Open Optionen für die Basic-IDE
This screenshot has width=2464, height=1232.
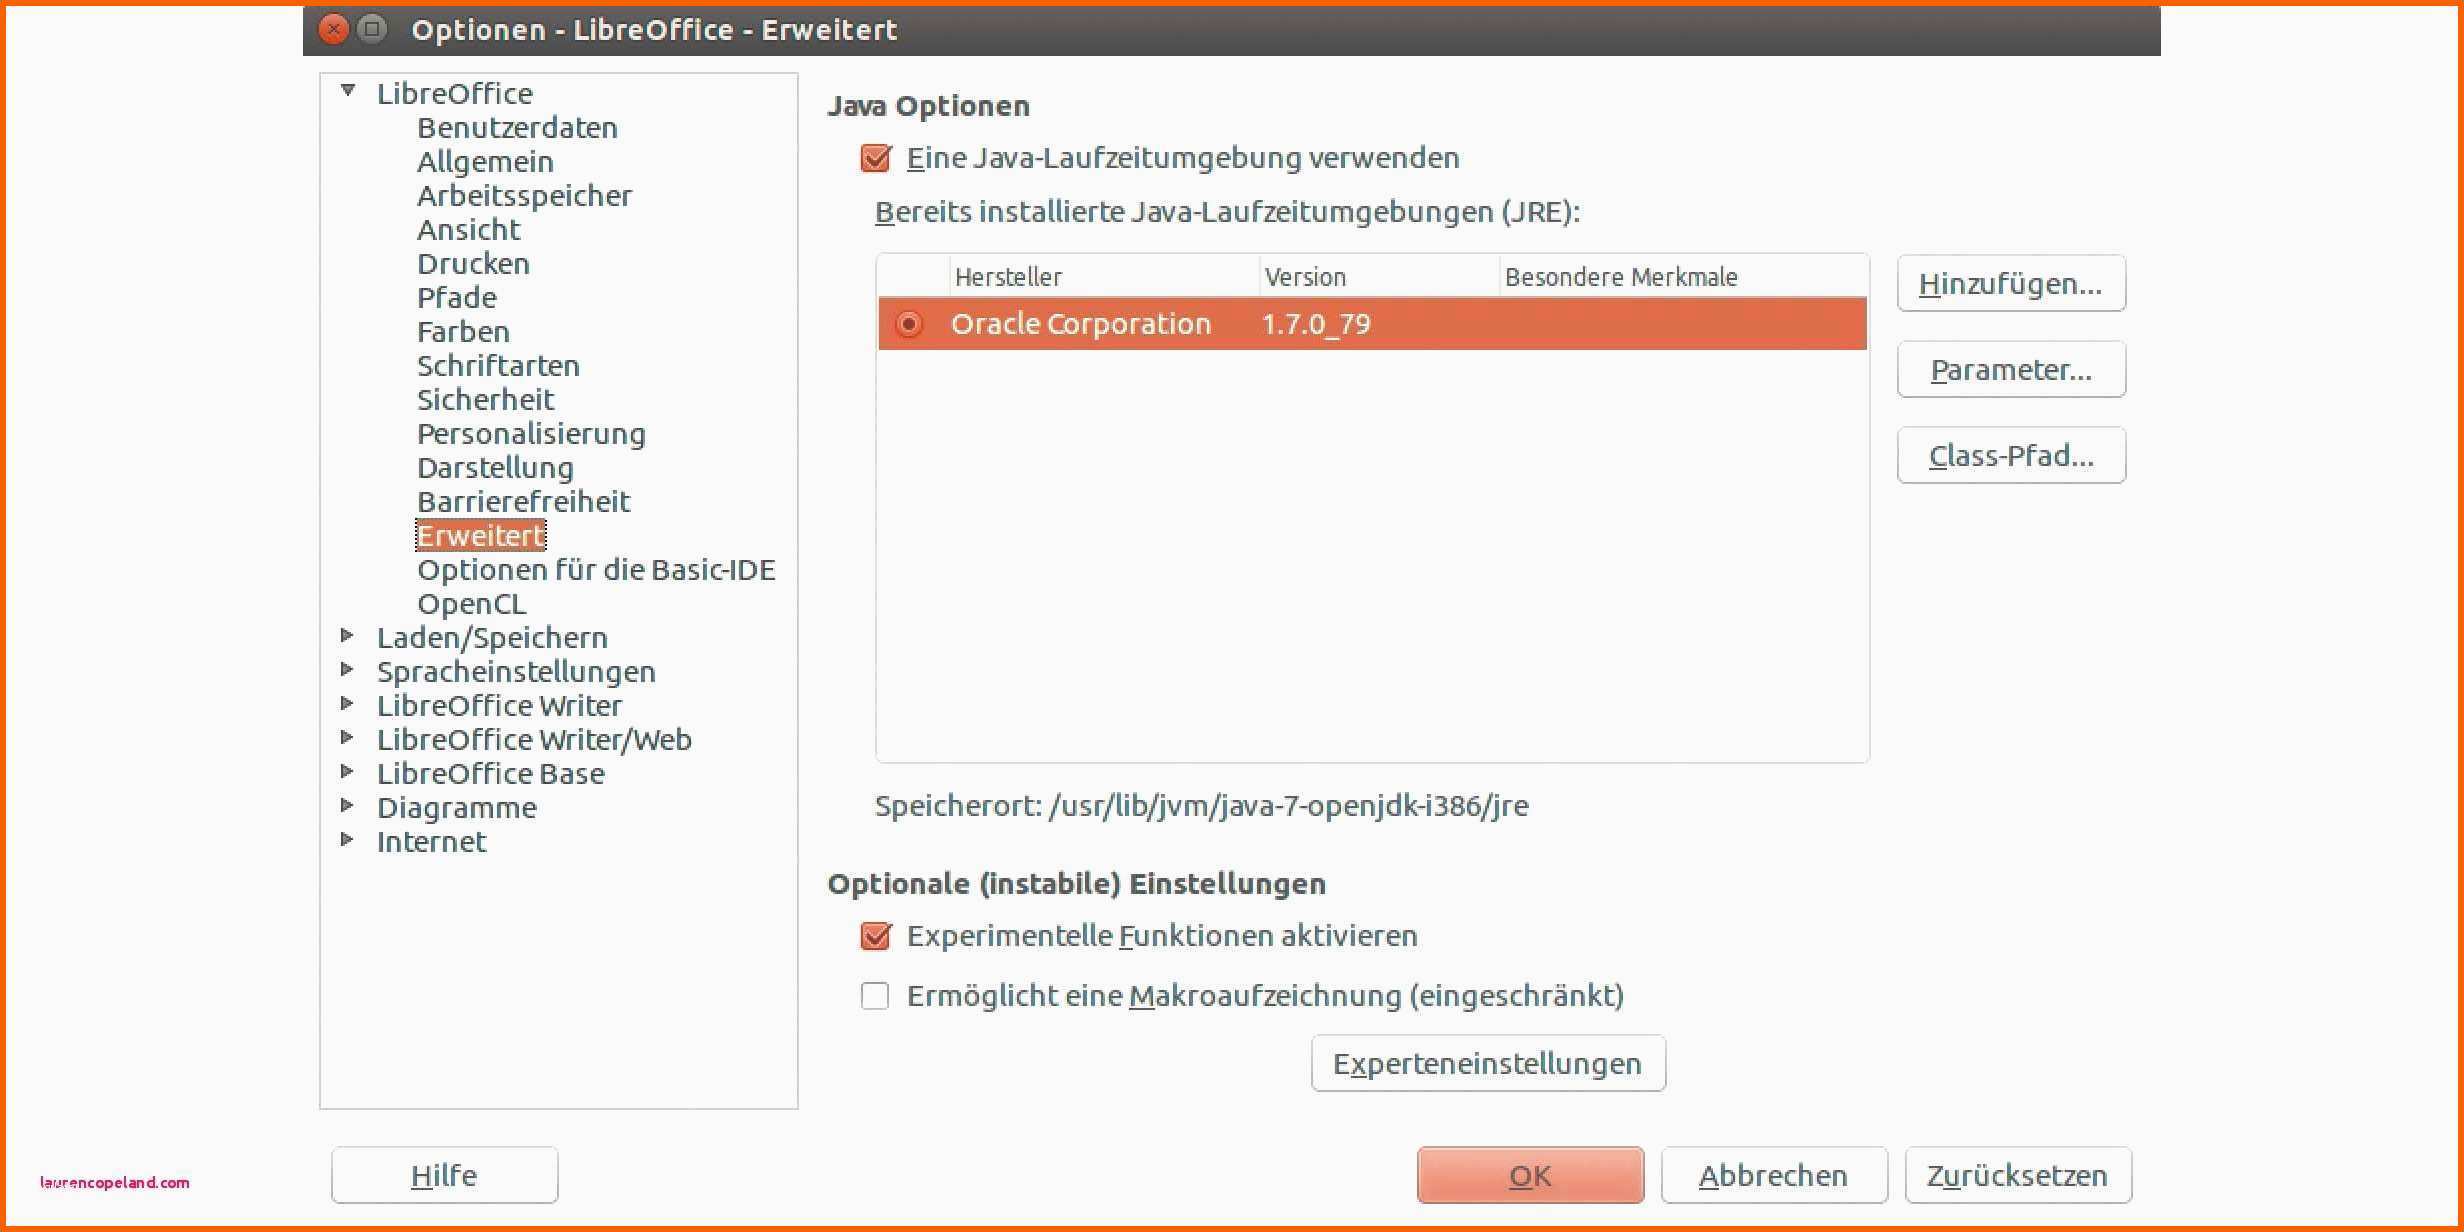pyautogui.click(x=596, y=570)
